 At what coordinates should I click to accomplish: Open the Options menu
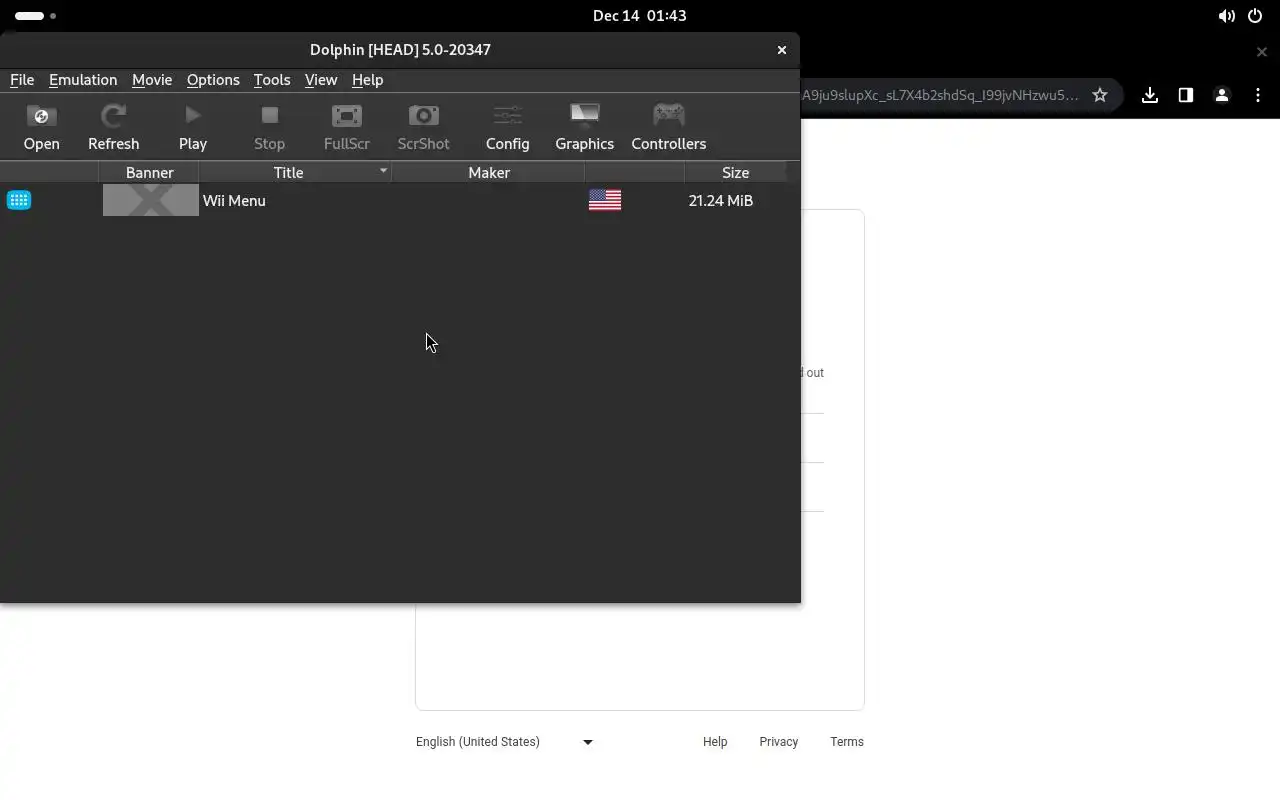[x=213, y=80]
